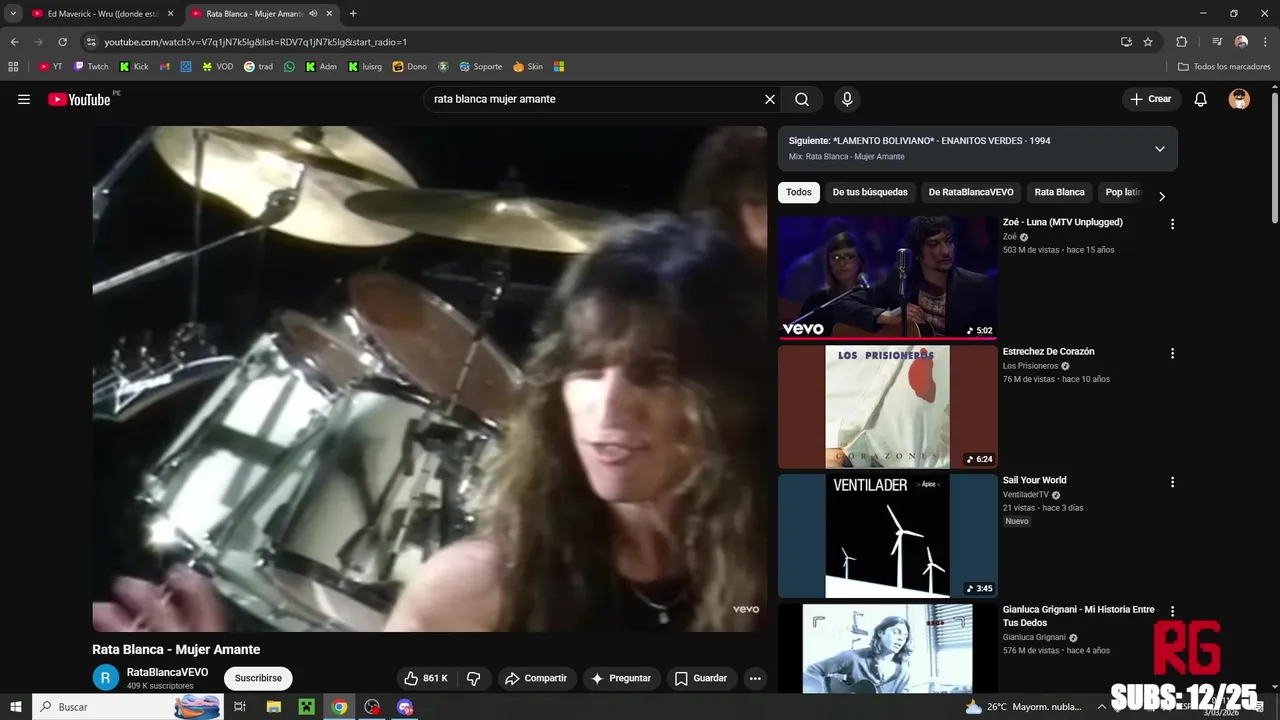Mute tab audio on Rata Blanca tab
1280x720 pixels.
coord(313,14)
